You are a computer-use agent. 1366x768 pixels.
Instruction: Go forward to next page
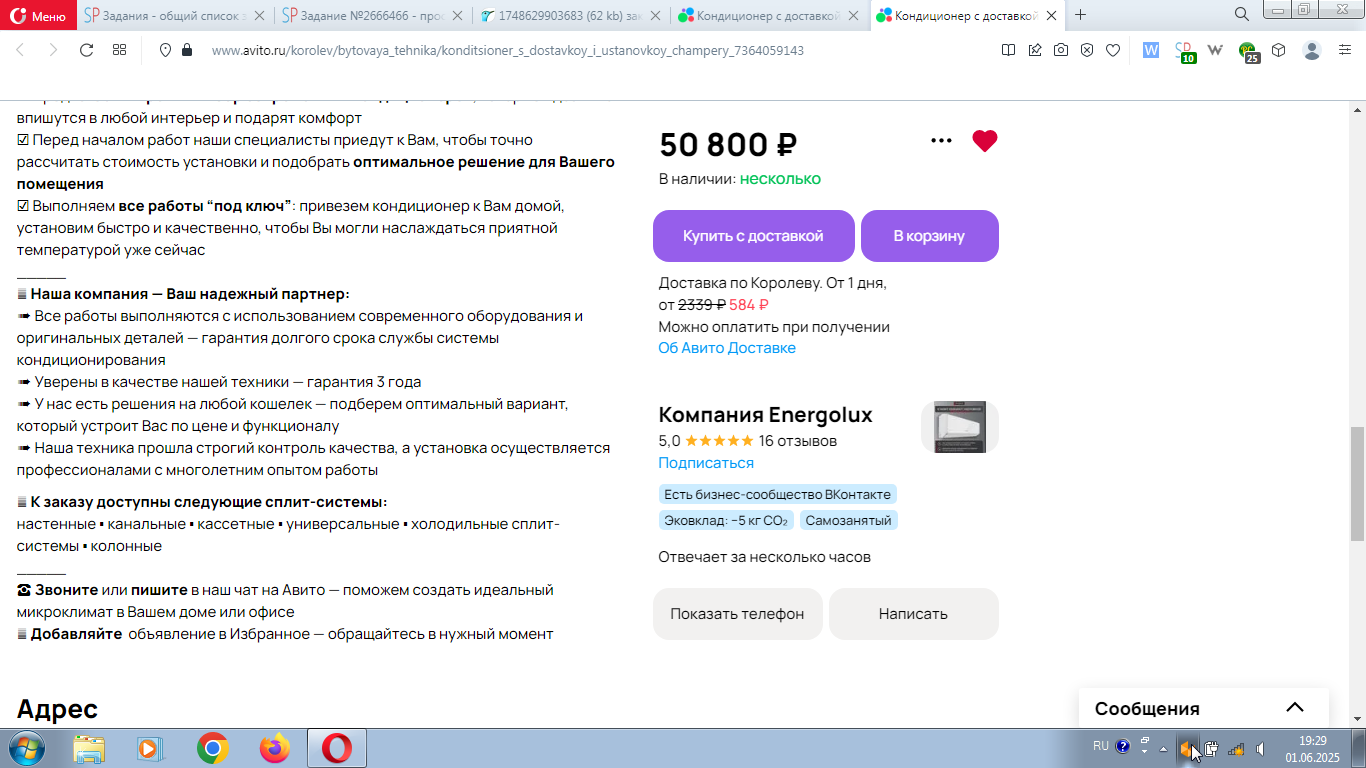53,50
